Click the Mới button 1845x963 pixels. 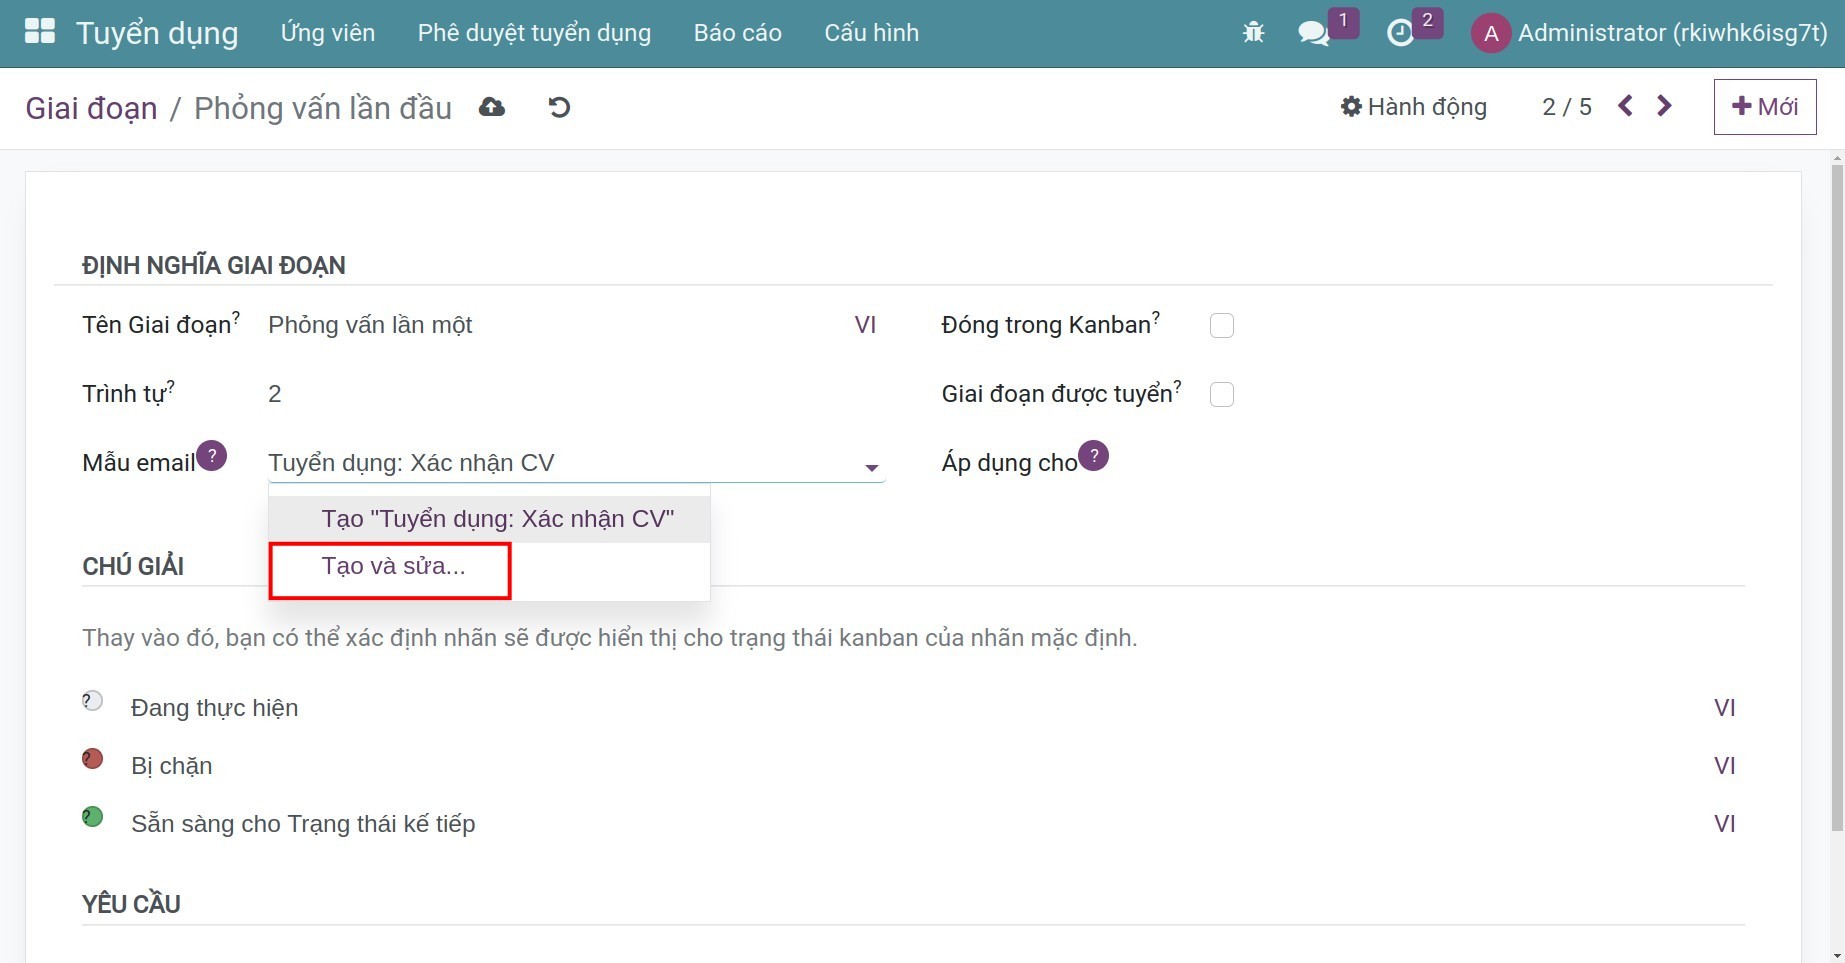(x=1764, y=107)
